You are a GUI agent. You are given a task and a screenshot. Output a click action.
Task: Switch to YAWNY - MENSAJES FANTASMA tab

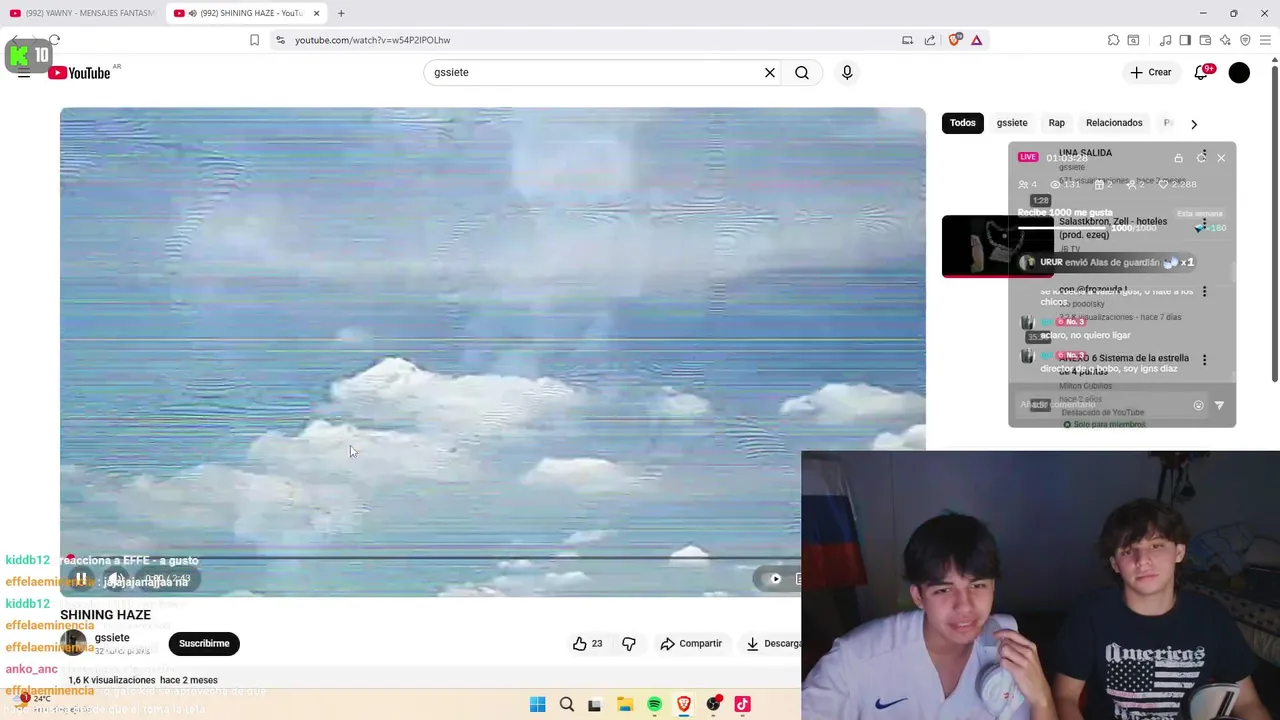[x=82, y=13]
